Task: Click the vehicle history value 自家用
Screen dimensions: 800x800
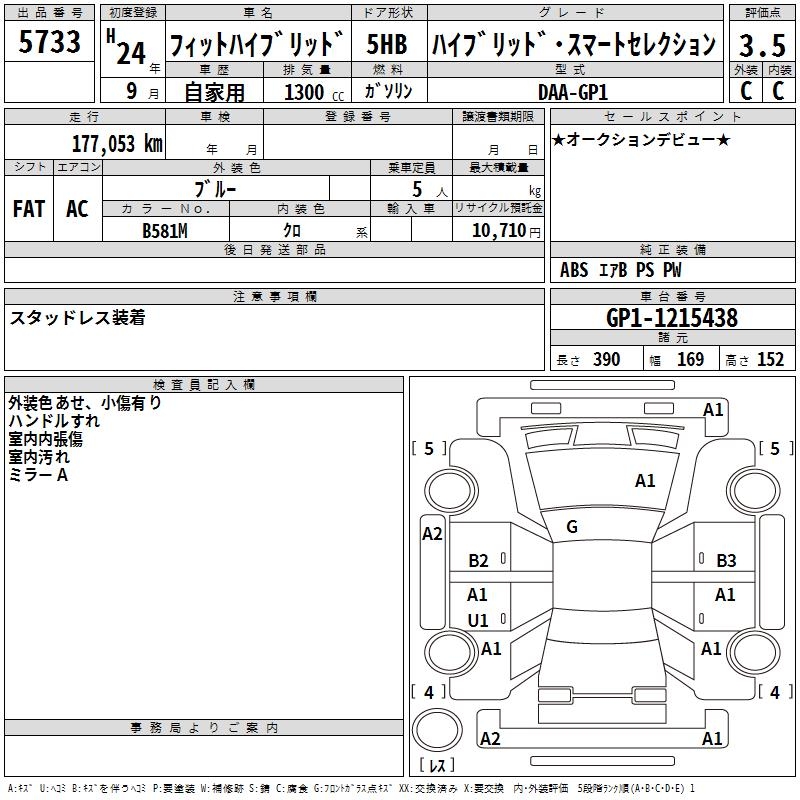Action: point(214,92)
